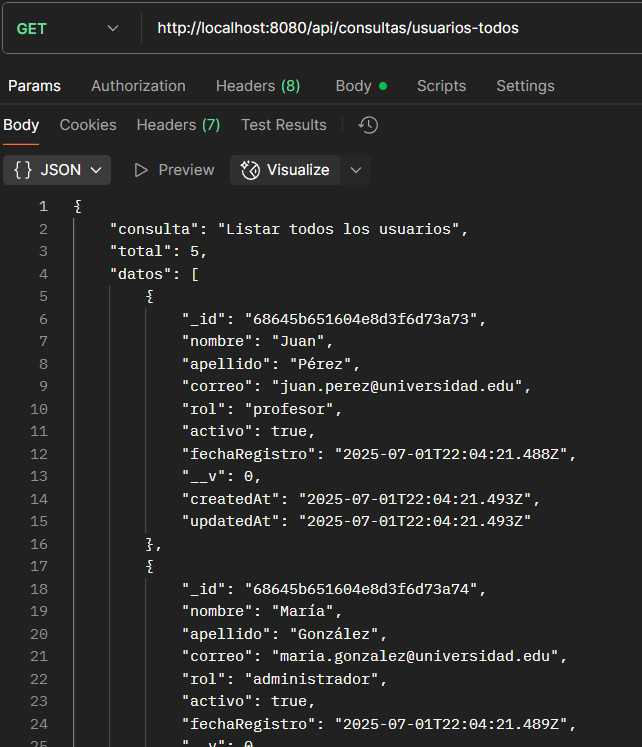
Task: Click the Preview button
Action: point(174,170)
